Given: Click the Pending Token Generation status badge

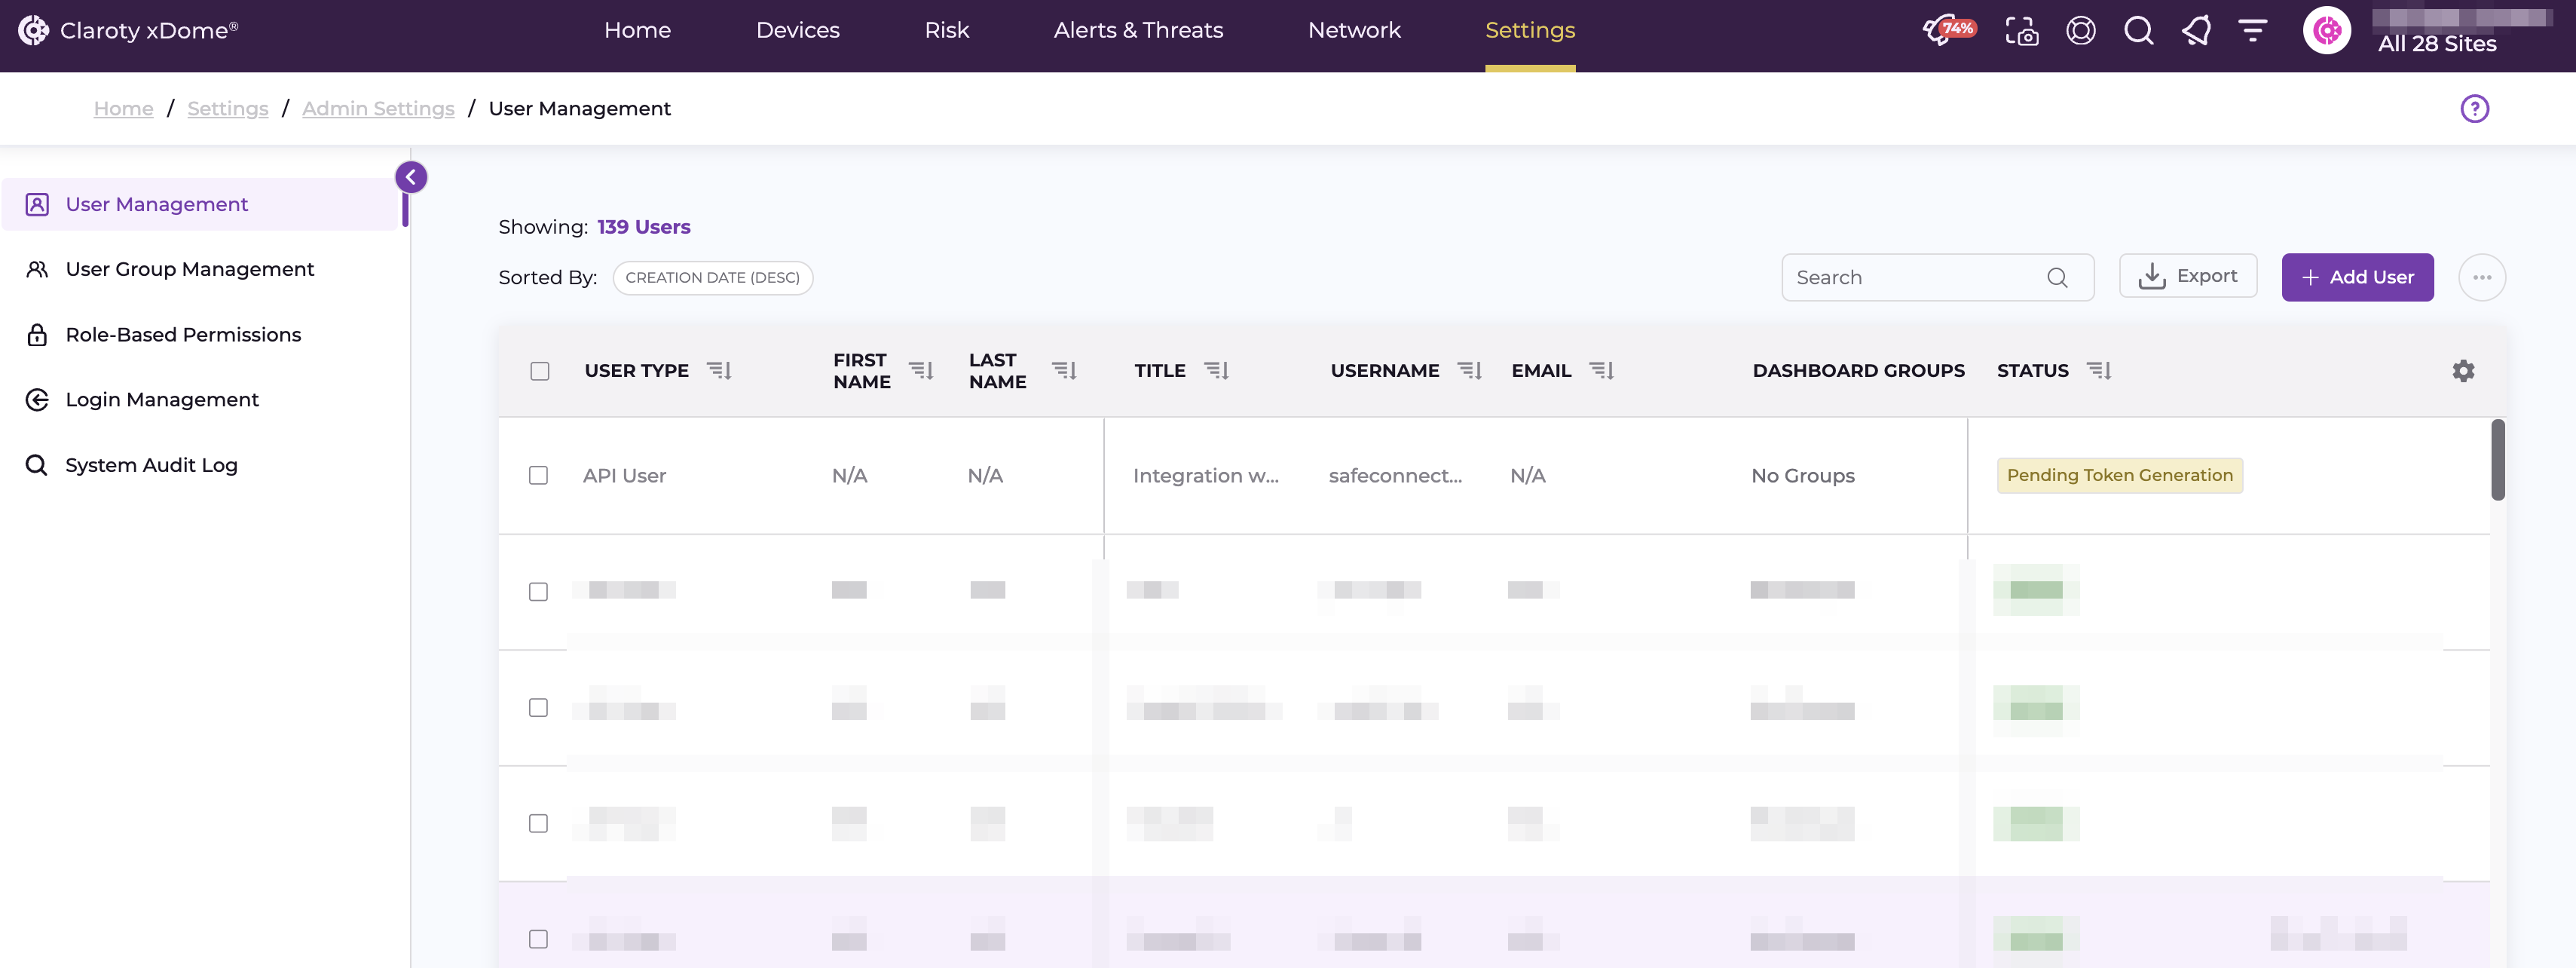Looking at the screenshot, I should 2119,475.
